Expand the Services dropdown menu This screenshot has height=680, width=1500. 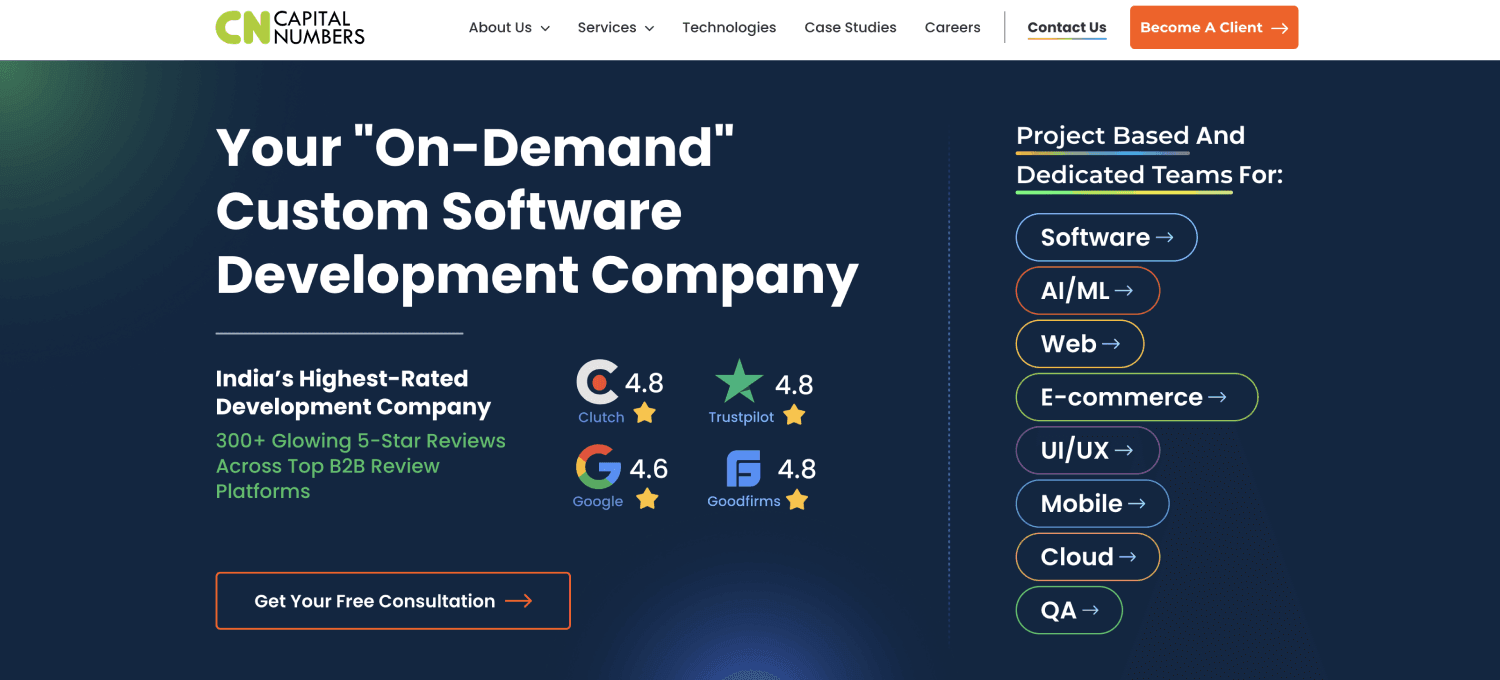(x=615, y=28)
